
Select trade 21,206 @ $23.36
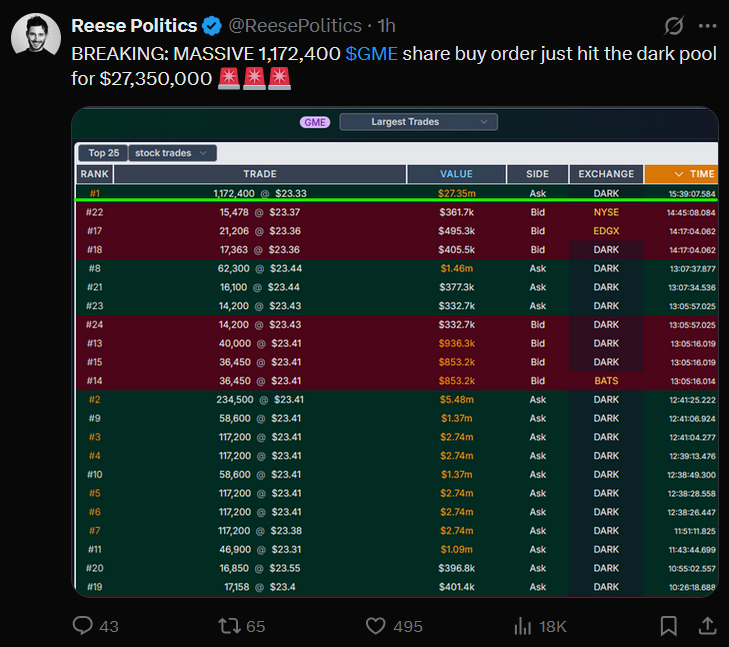click(260, 231)
